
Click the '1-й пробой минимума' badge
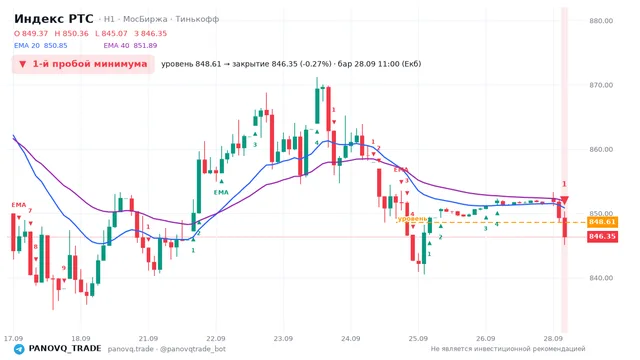pyautogui.click(x=83, y=64)
